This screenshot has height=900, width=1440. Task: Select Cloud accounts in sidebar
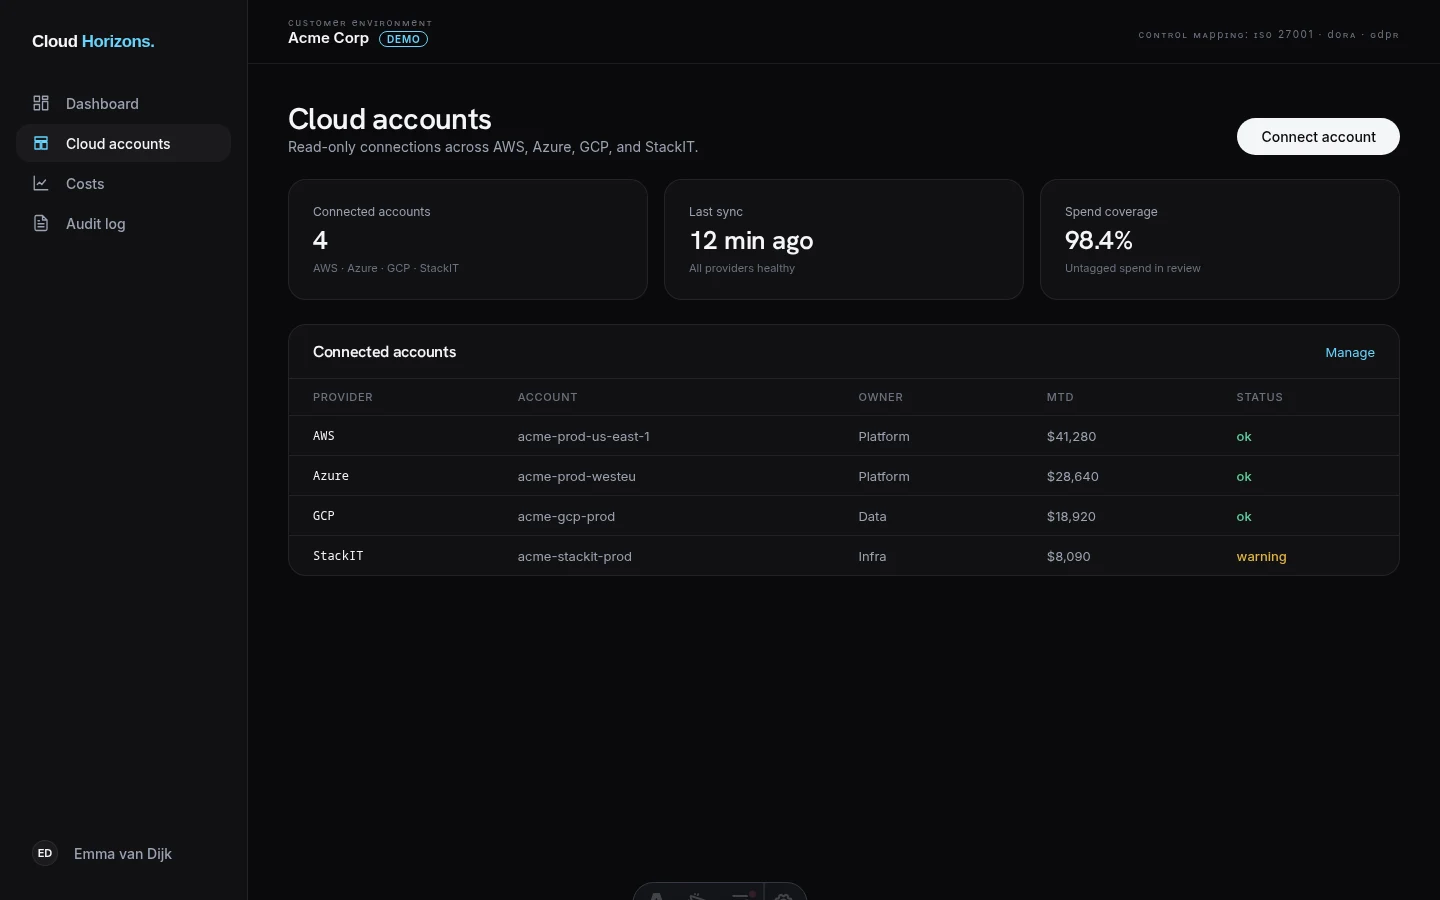point(123,143)
